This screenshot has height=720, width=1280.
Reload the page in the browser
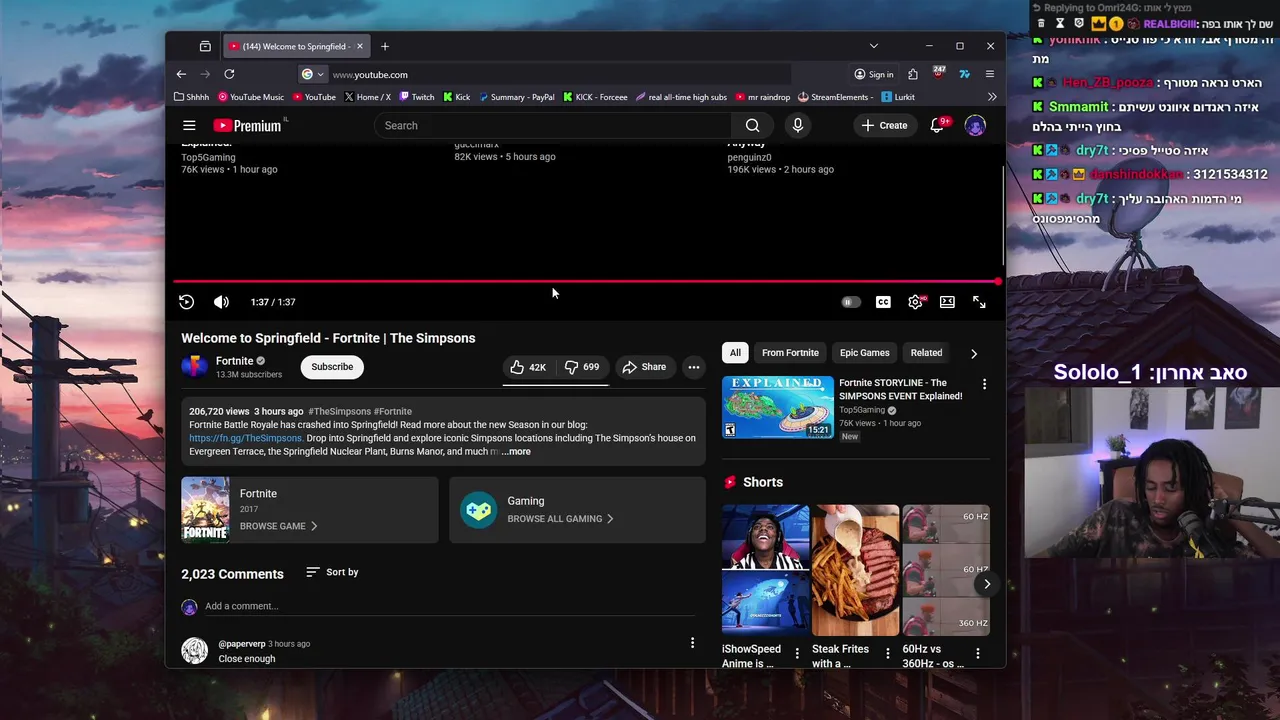[229, 74]
